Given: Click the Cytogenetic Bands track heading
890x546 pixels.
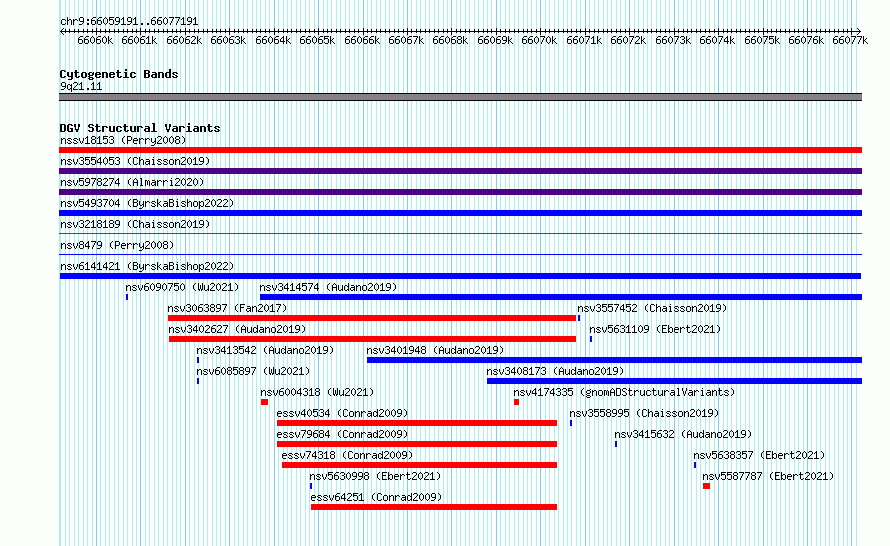Looking at the screenshot, I should [119, 74].
